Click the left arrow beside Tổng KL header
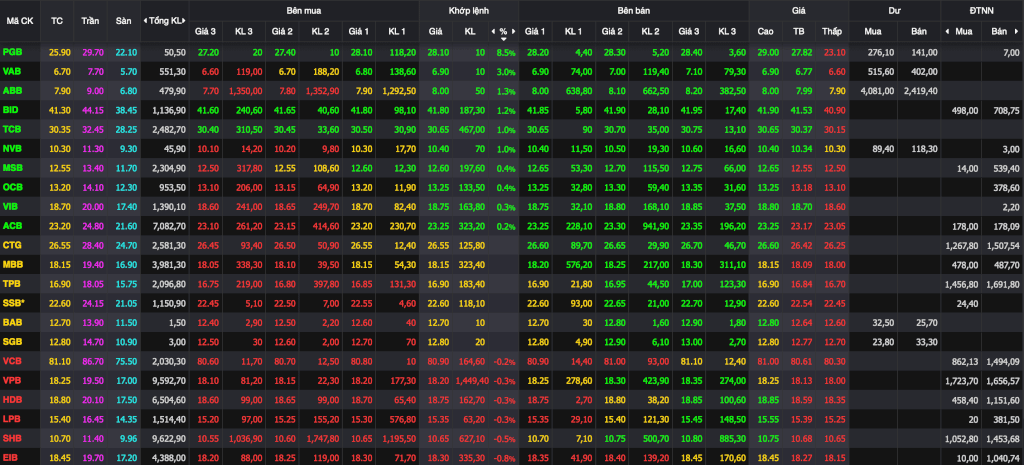This screenshot has width=1024, height=465. coord(145,21)
